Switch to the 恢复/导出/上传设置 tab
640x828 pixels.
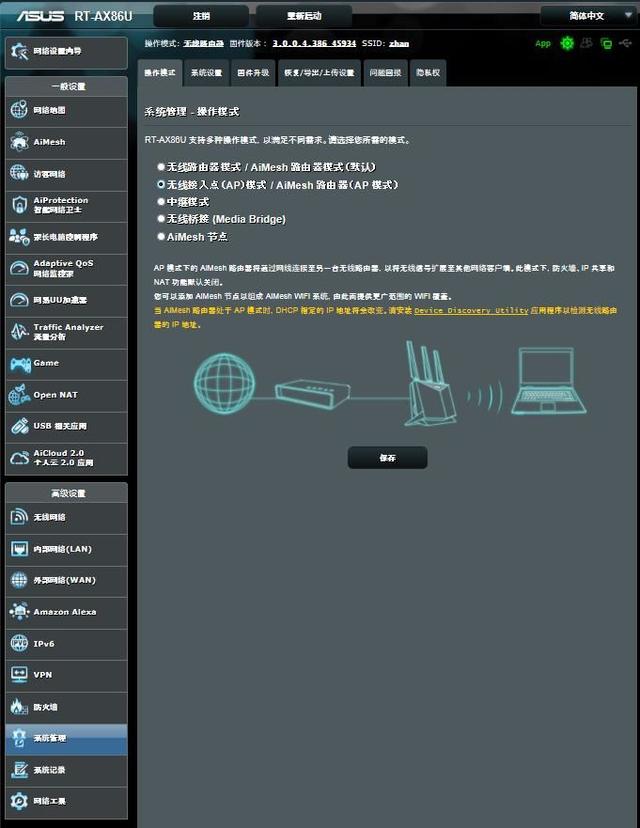(x=319, y=73)
